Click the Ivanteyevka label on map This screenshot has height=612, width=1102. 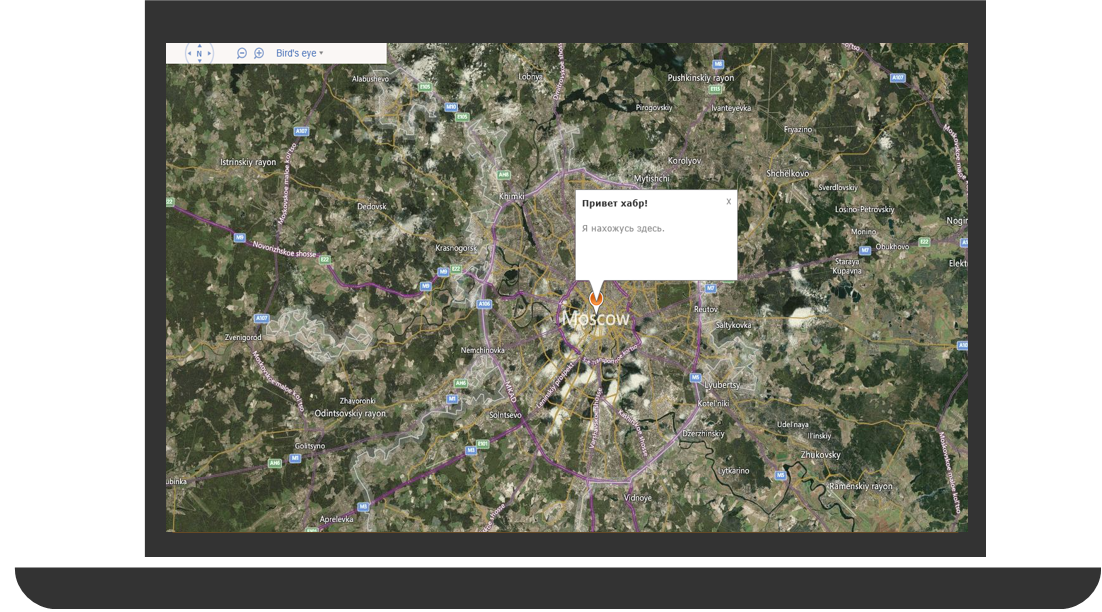[x=731, y=108]
